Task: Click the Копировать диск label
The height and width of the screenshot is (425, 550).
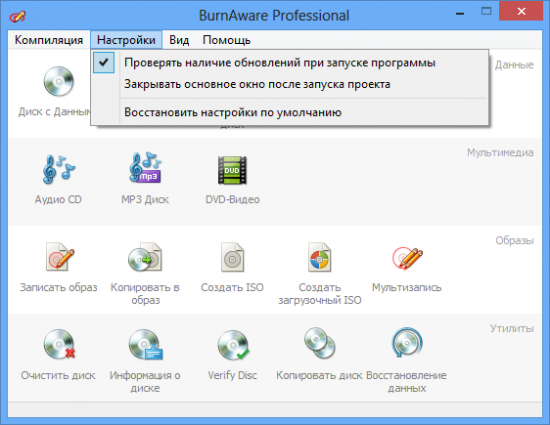Action: click(x=319, y=375)
